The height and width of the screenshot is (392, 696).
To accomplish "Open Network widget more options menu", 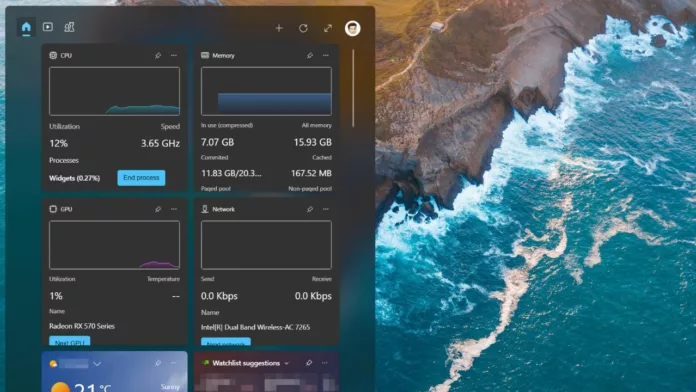I will (325, 209).
